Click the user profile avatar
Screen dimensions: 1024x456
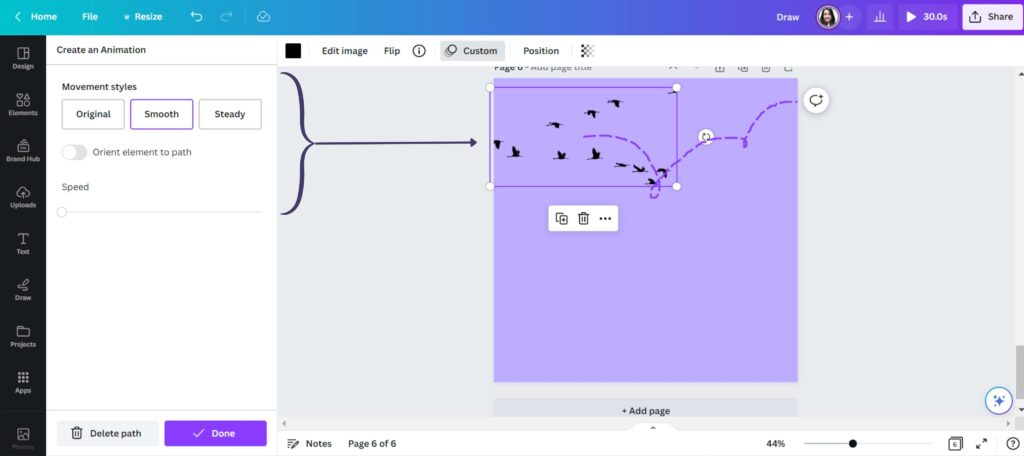coord(827,17)
